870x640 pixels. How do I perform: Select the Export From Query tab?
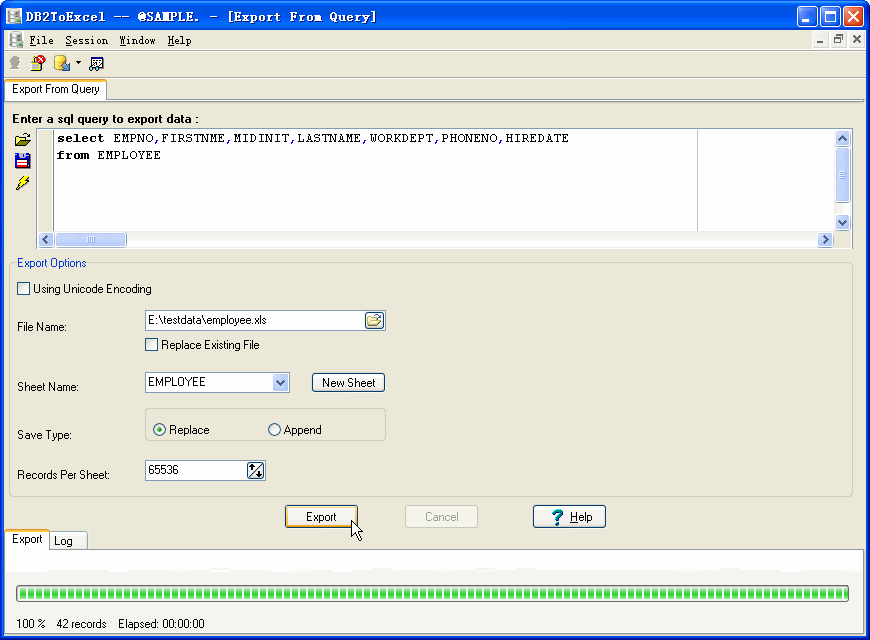[55, 89]
